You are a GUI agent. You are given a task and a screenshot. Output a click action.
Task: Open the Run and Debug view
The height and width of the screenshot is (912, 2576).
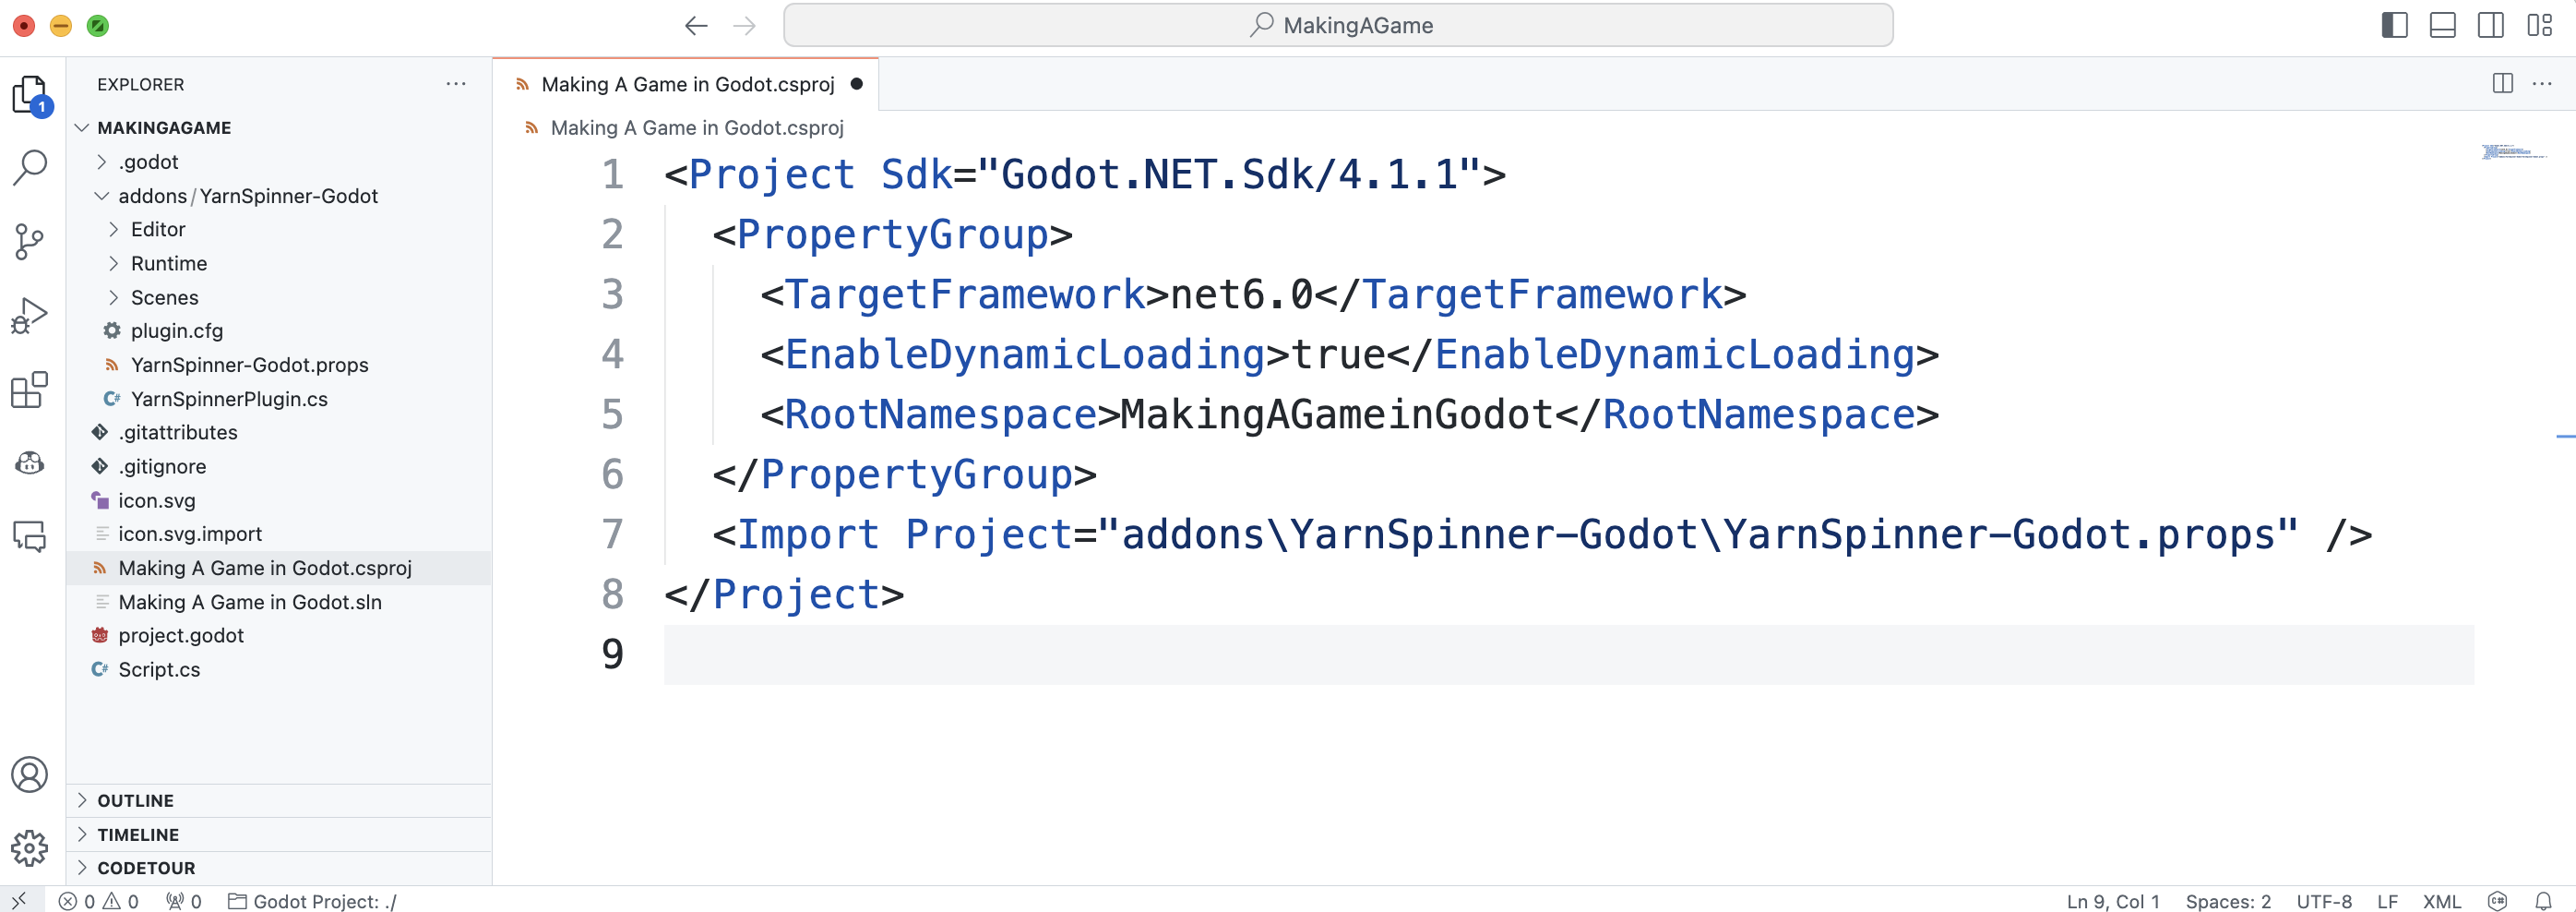coord(30,316)
